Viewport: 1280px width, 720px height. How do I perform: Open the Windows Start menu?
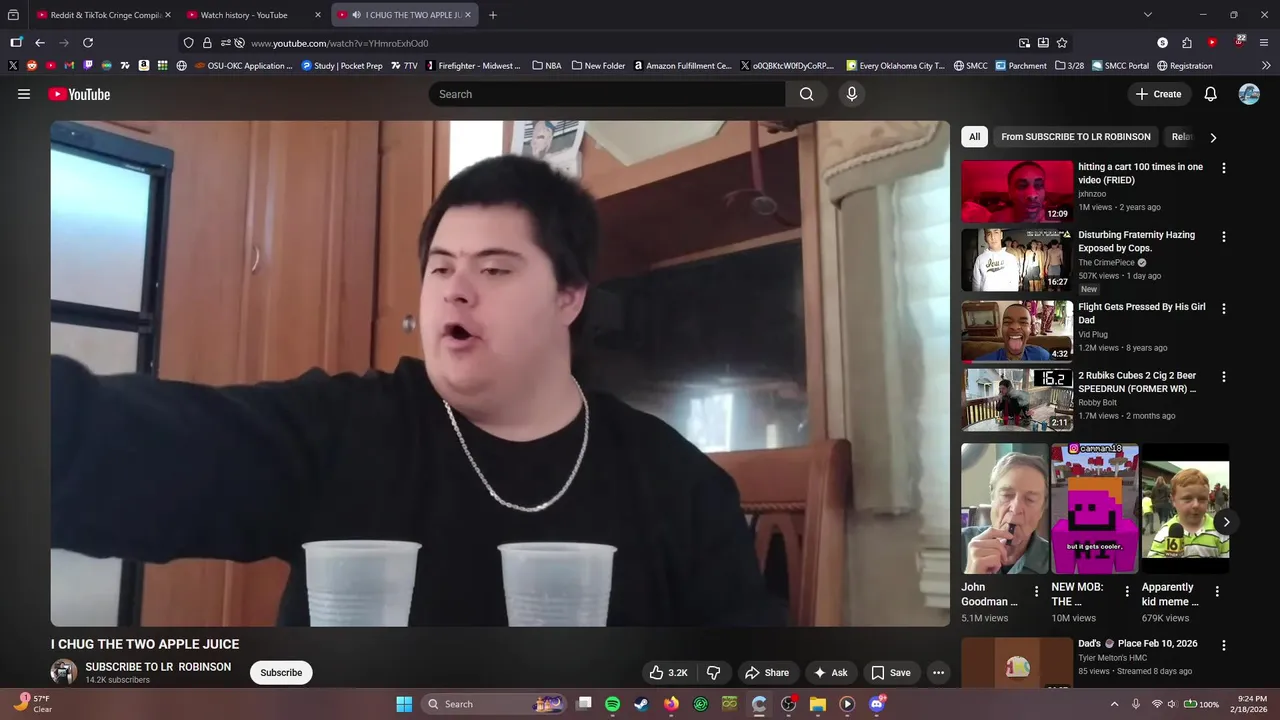pyautogui.click(x=404, y=704)
